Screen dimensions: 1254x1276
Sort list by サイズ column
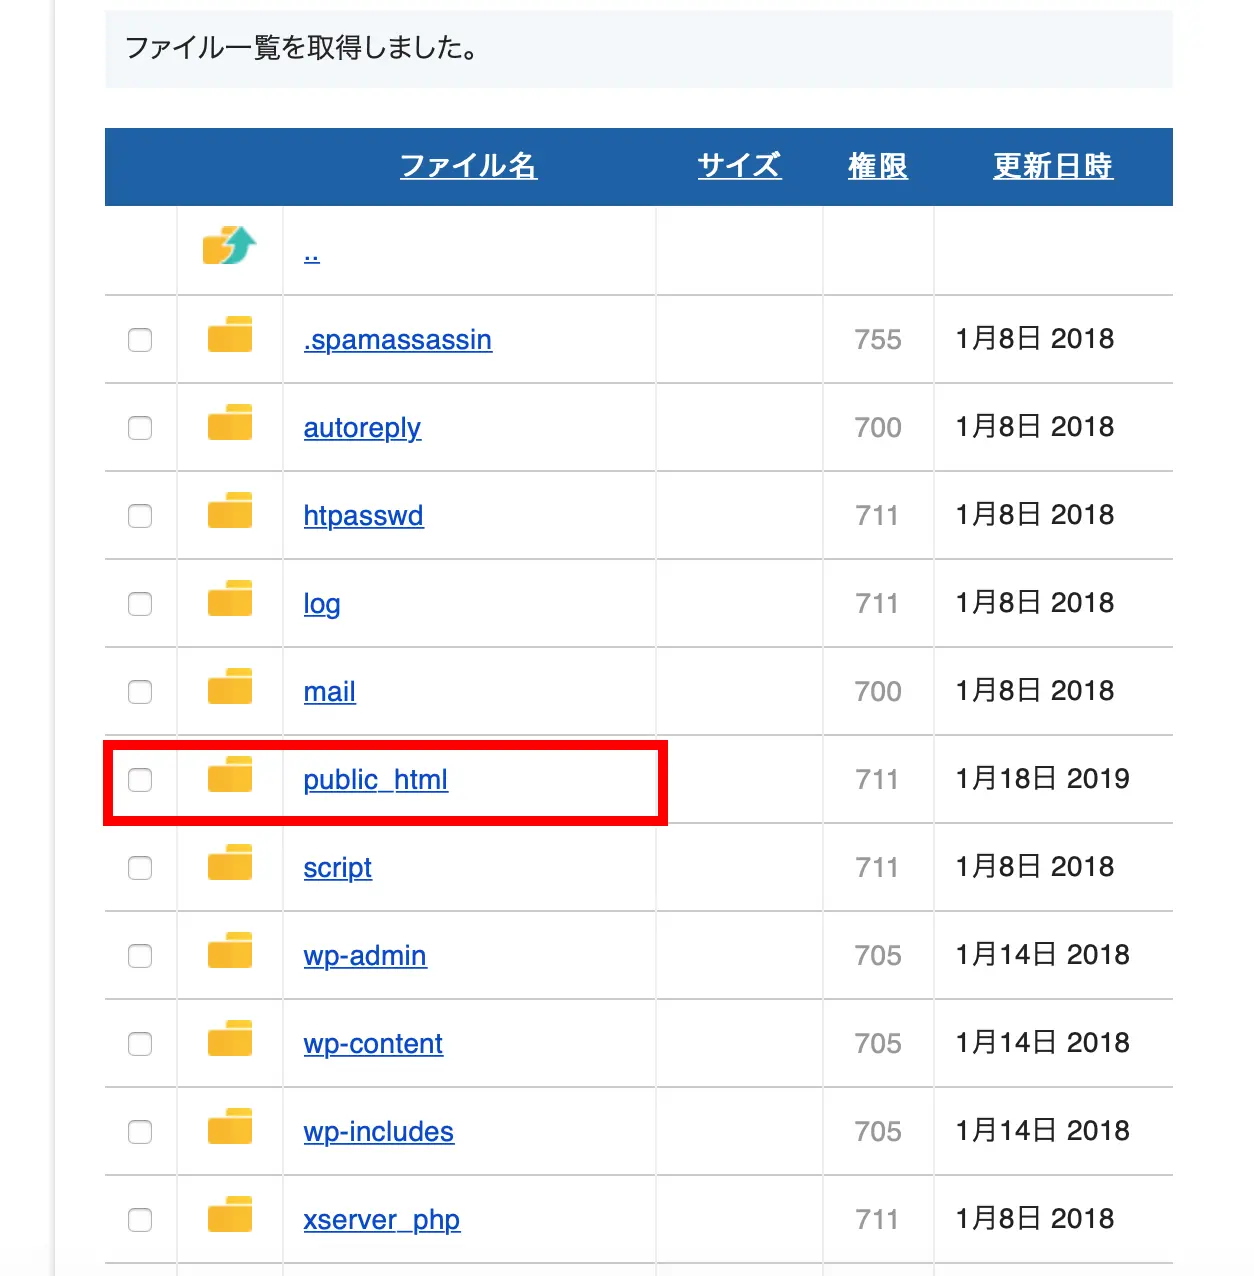point(739,166)
